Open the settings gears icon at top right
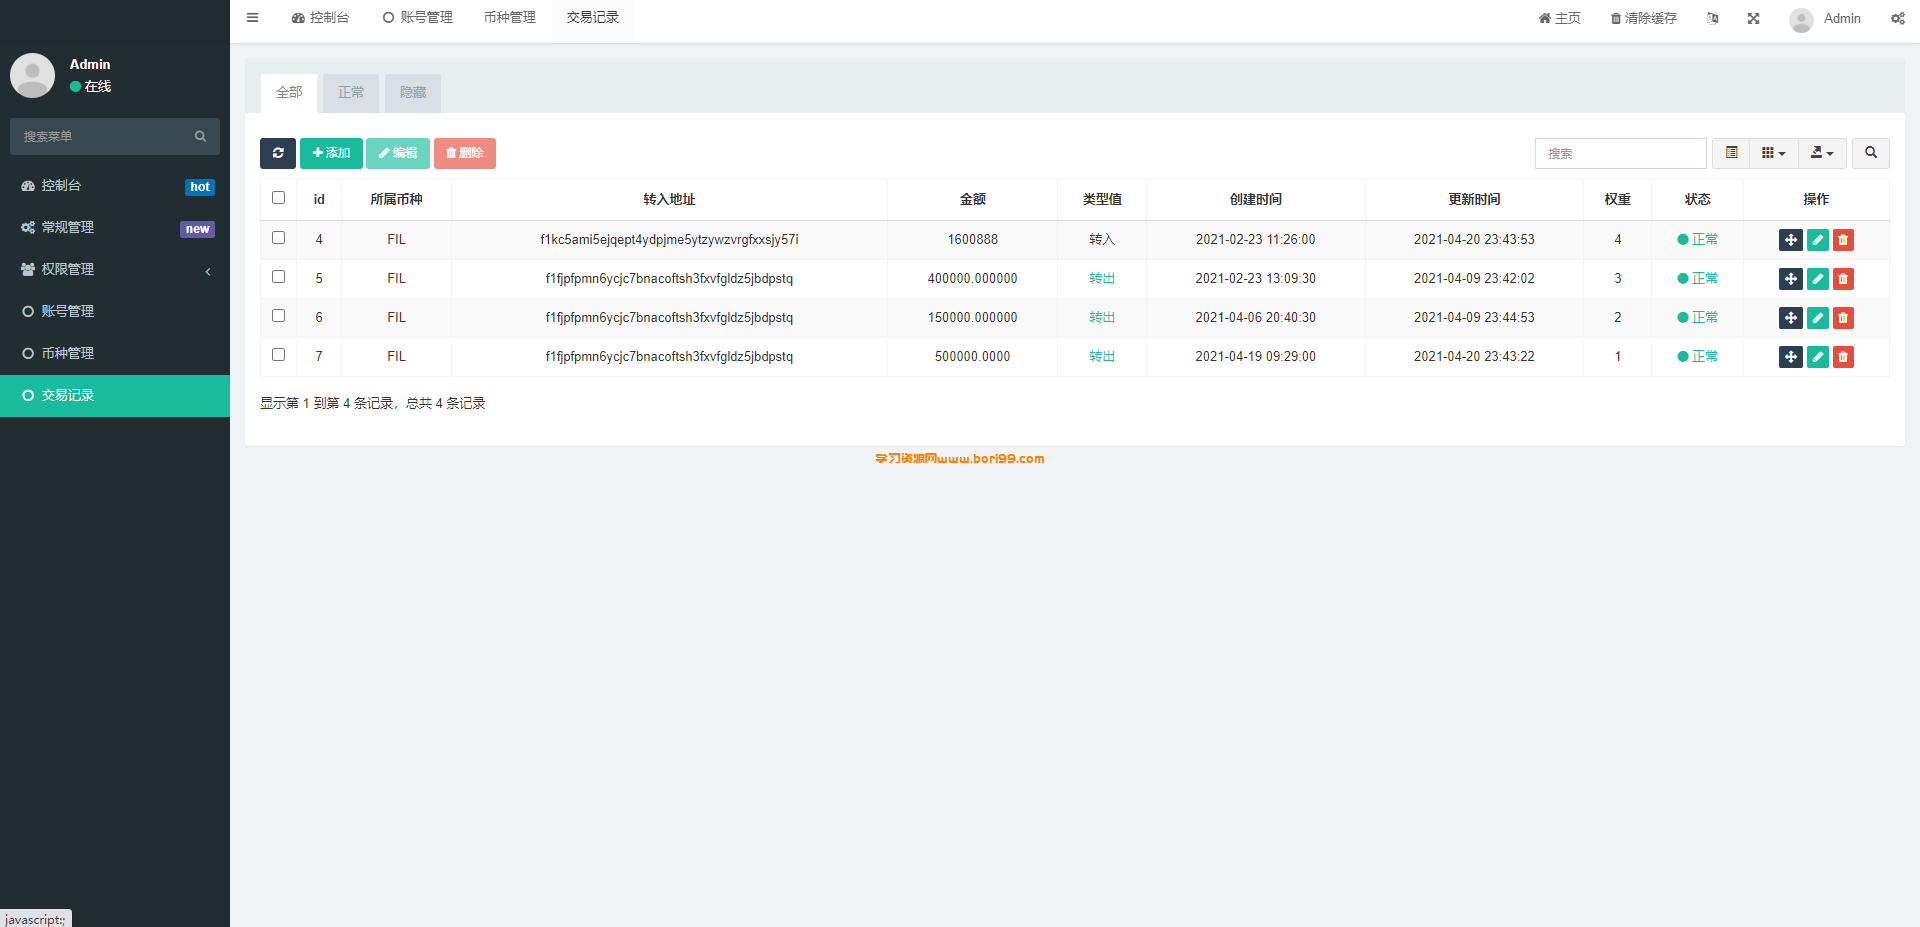The image size is (1920, 927). tap(1897, 18)
